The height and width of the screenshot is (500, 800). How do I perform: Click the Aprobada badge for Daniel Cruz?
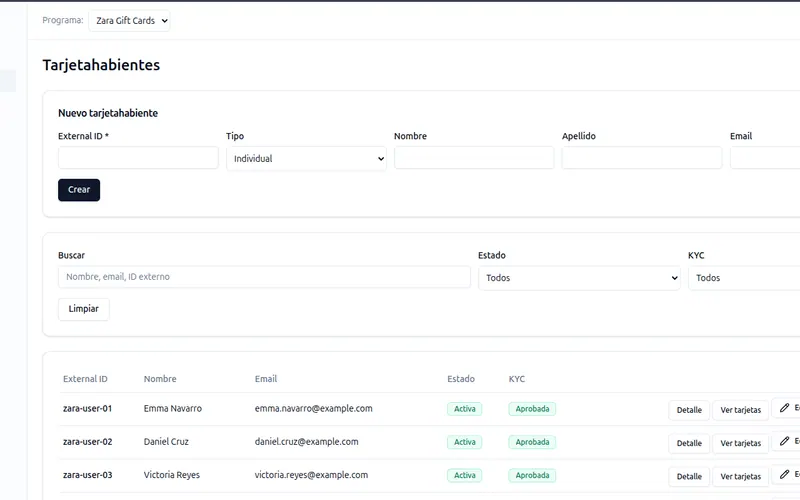point(532,442)
